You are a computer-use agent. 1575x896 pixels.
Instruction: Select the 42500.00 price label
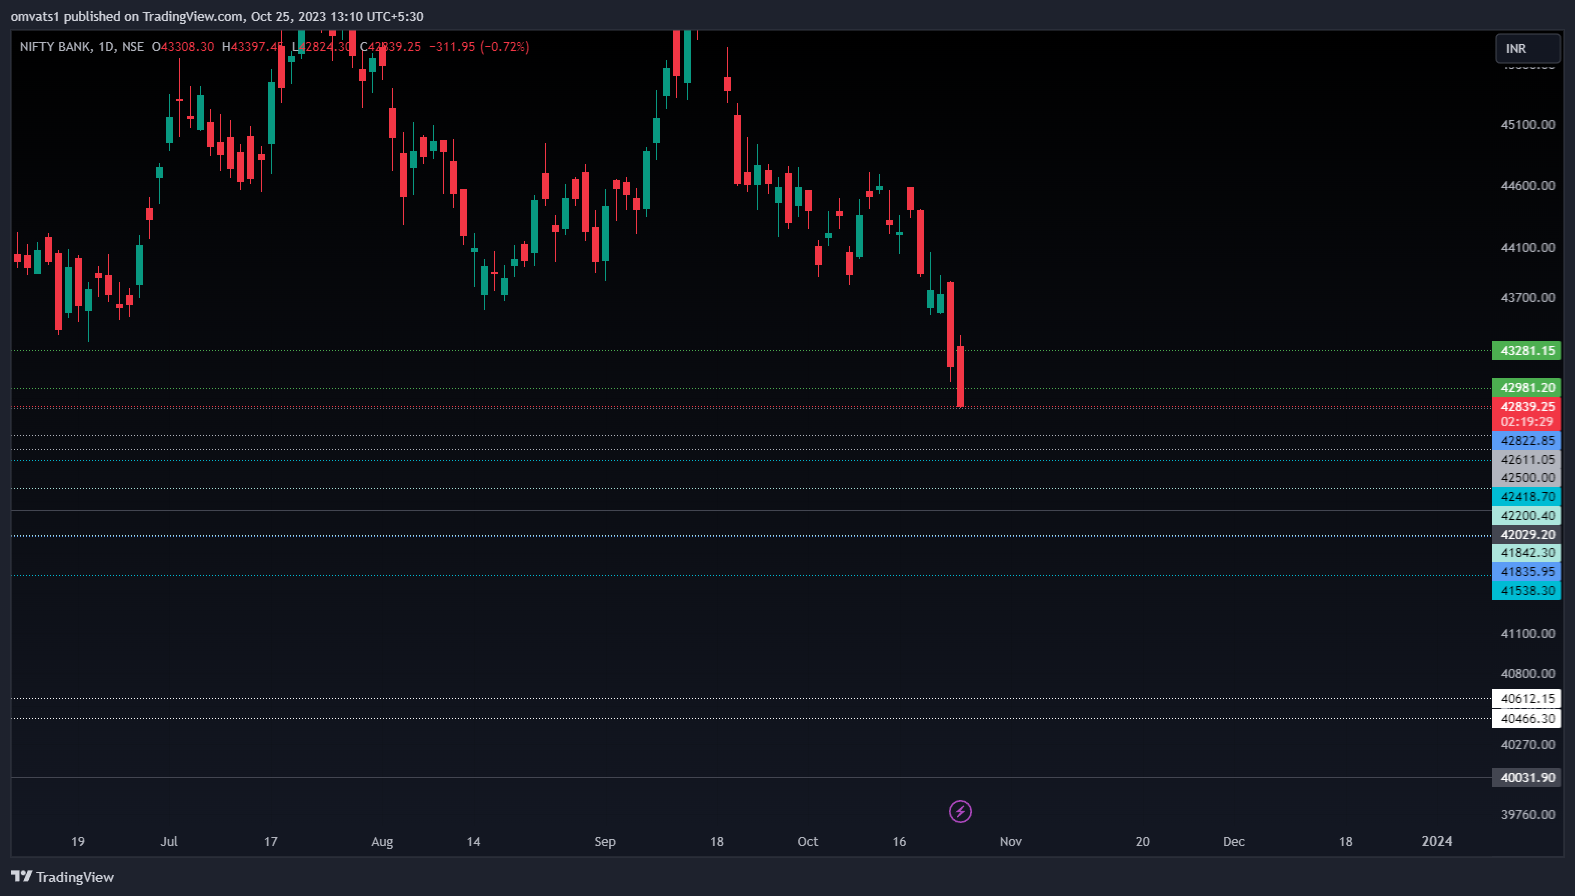coord(1527,478)
